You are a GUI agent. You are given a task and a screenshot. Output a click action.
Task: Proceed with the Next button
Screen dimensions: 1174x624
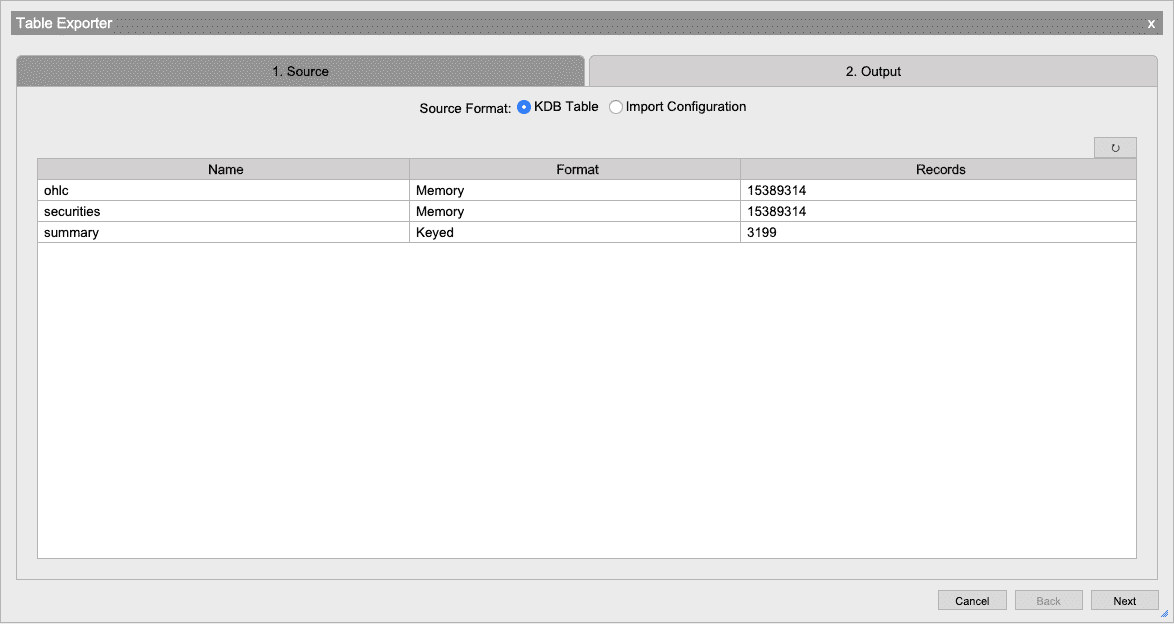point(1125,601)
